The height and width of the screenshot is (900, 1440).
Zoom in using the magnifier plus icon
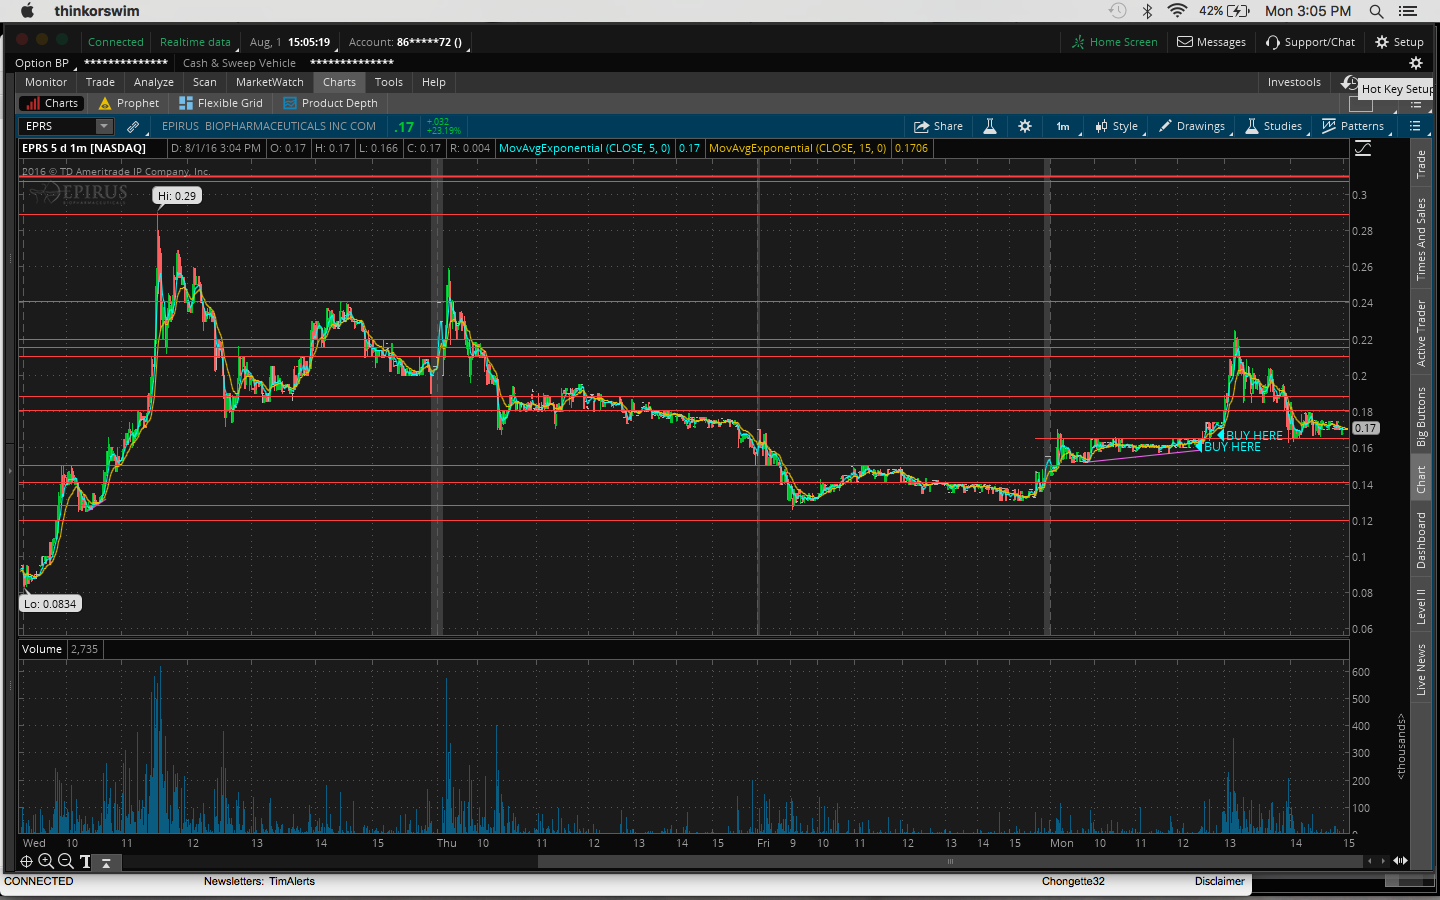46,861
